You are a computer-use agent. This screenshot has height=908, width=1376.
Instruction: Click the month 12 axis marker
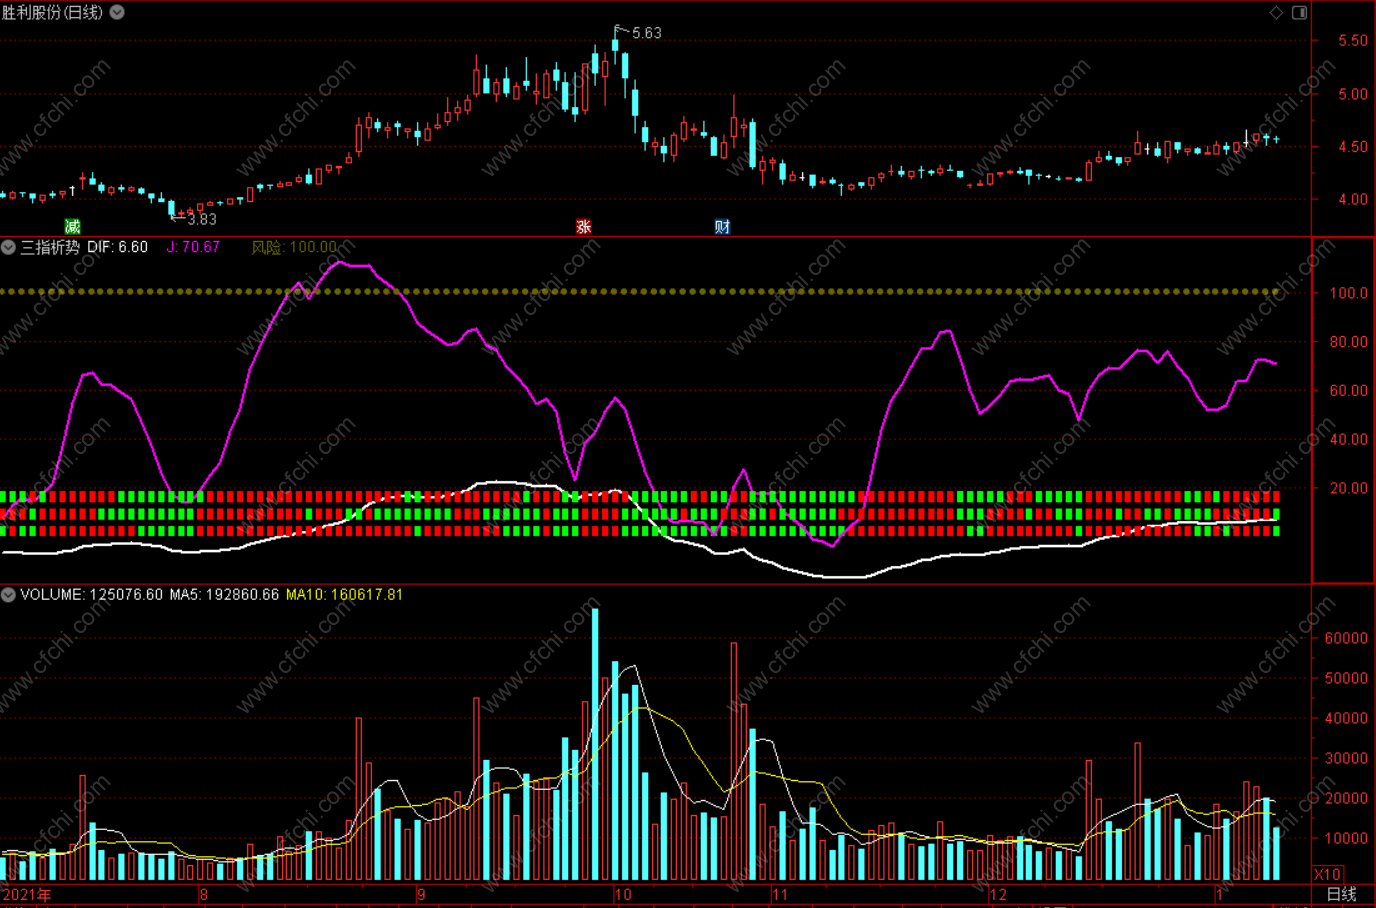[x=998, y=894]
